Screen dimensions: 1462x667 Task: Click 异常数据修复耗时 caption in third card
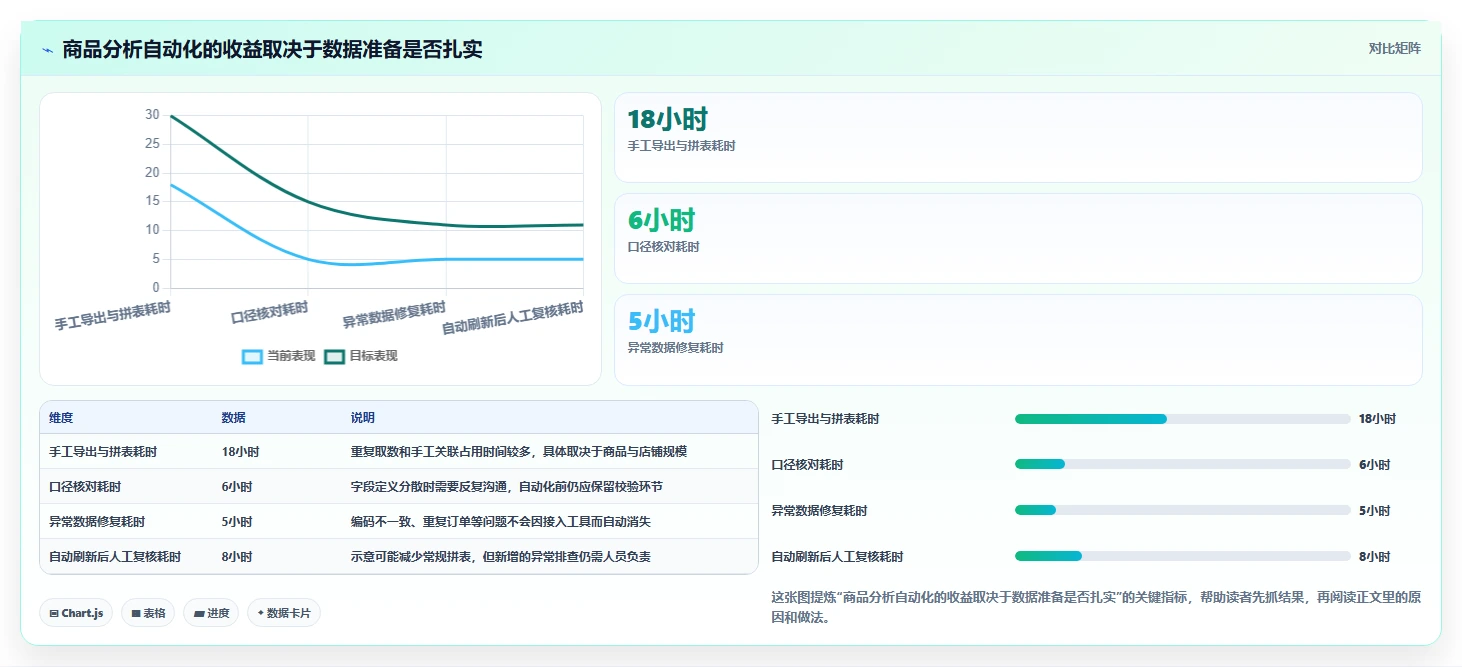tap(675, 348)
